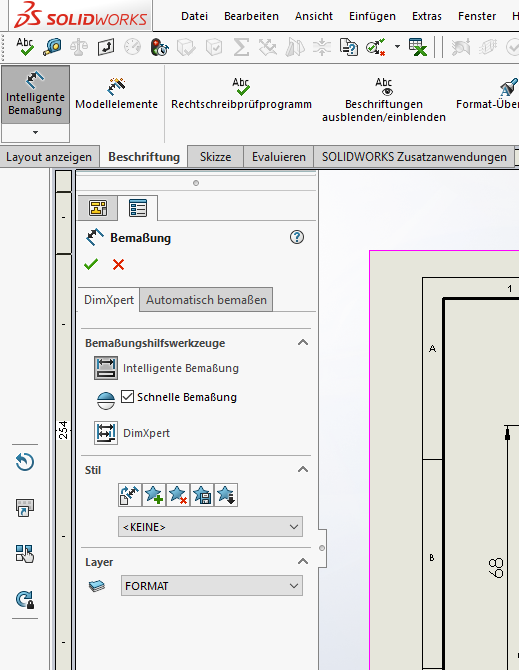
Task: Open the Fenster menu
Action: click(477, 16)
